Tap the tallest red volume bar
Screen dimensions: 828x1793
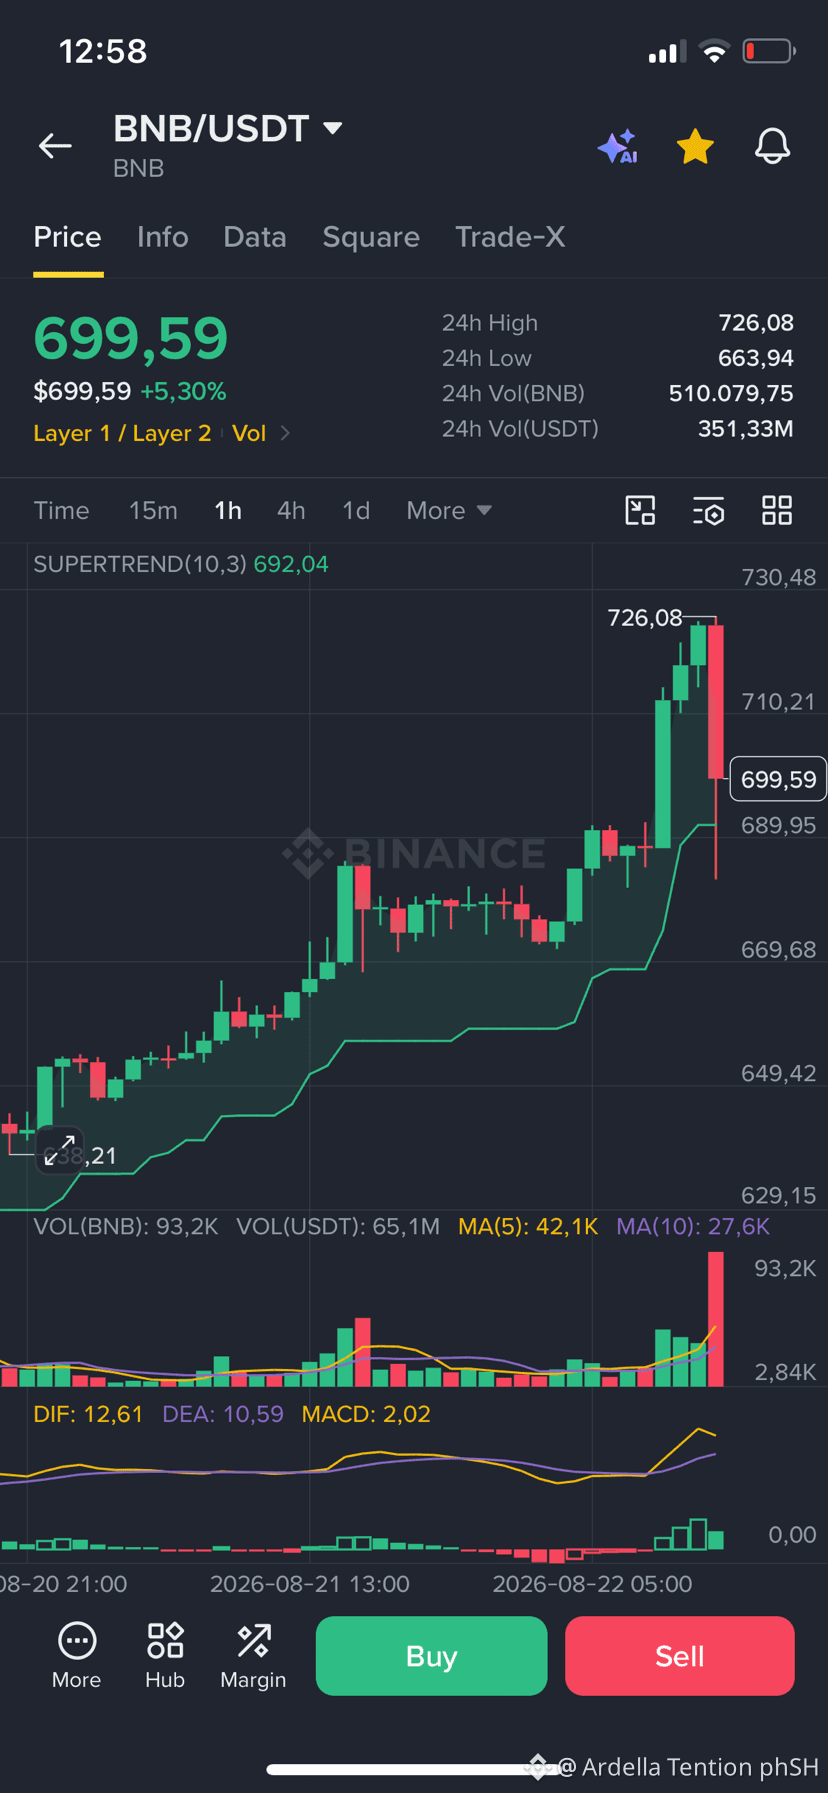pos(715,1319)
